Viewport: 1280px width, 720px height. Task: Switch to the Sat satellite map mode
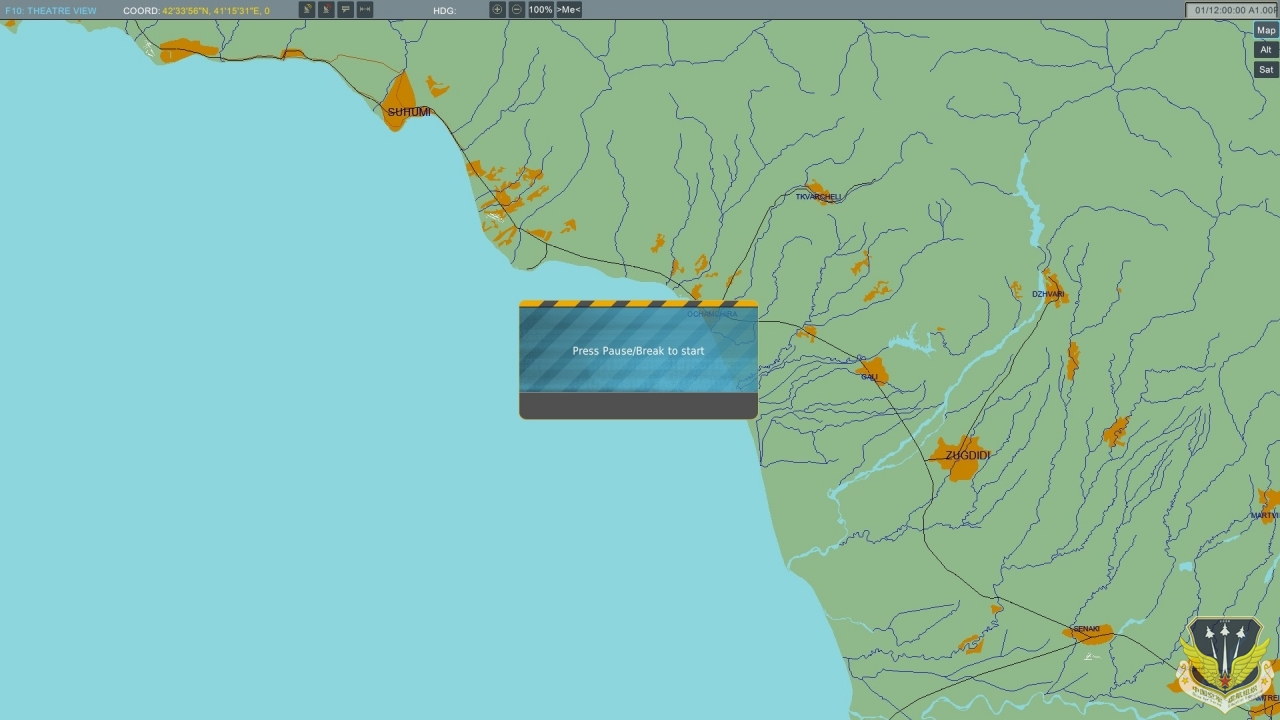click(x=1266, y=70)
